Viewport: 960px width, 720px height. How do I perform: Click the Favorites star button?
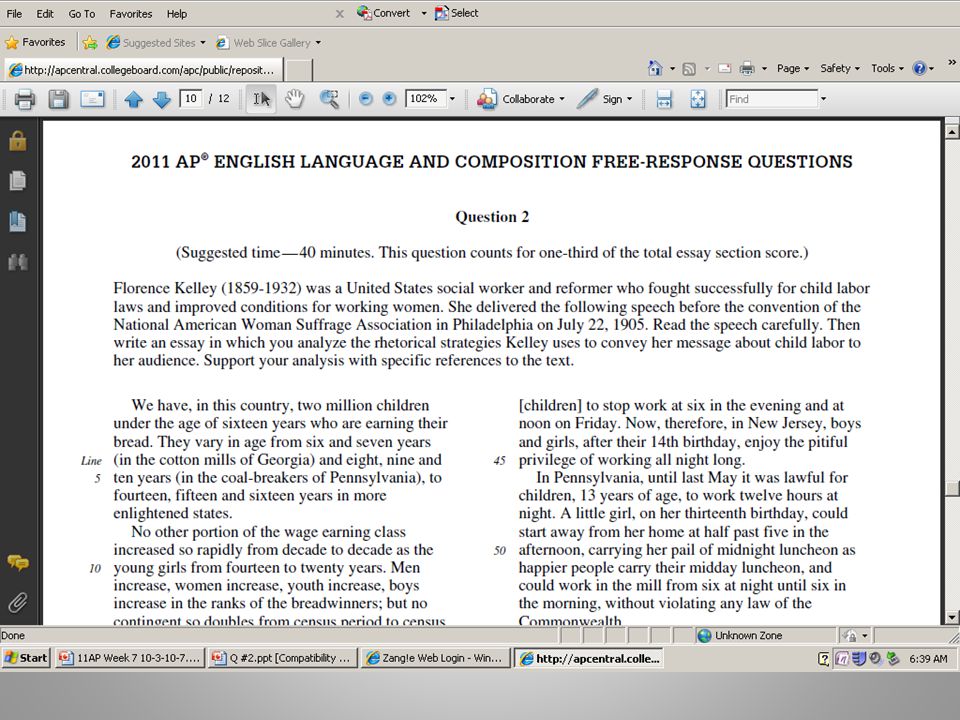[x=35, y=42]
